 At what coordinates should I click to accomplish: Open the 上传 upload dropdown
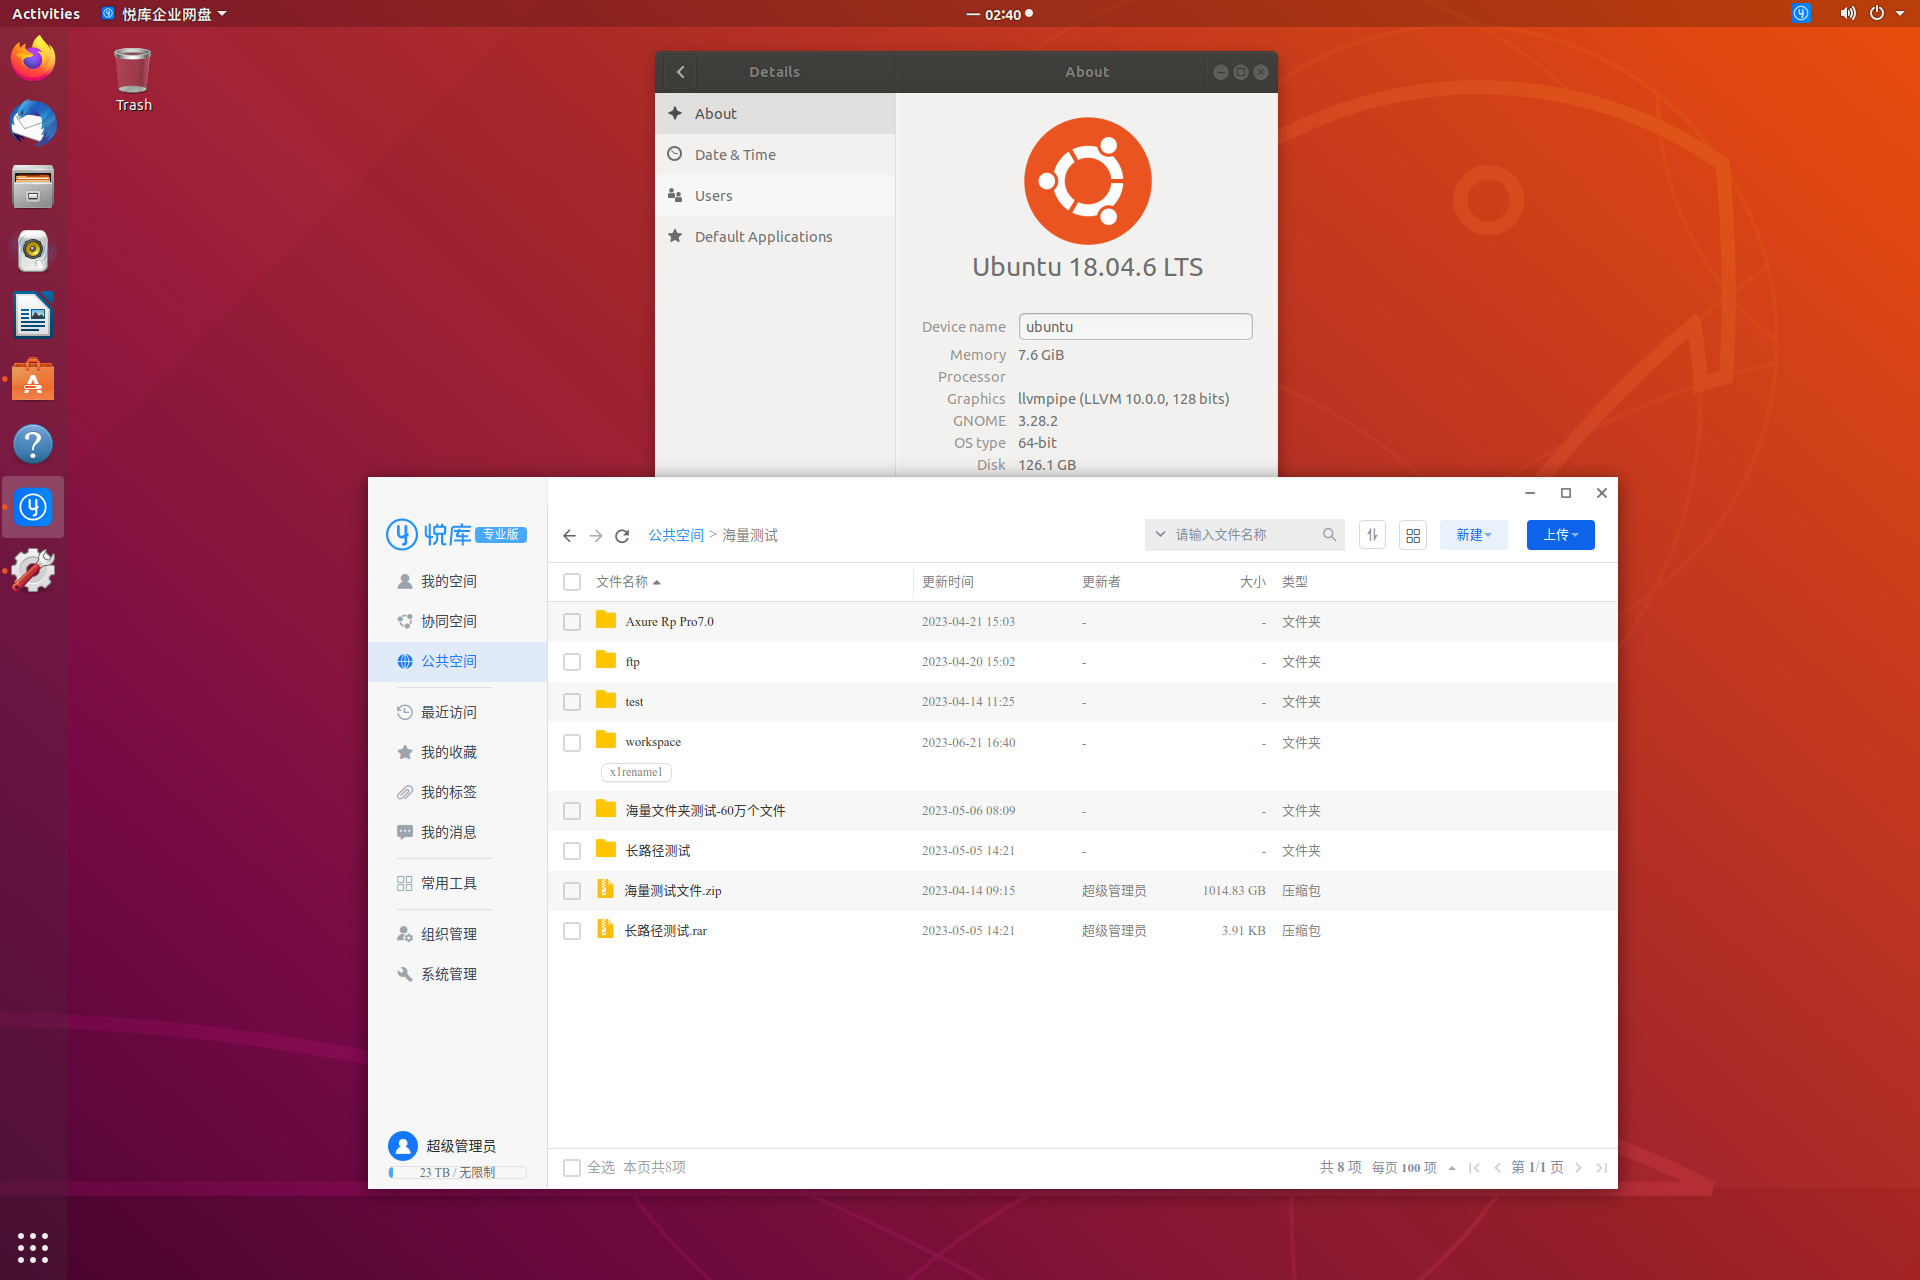(x=1559, y=536)
